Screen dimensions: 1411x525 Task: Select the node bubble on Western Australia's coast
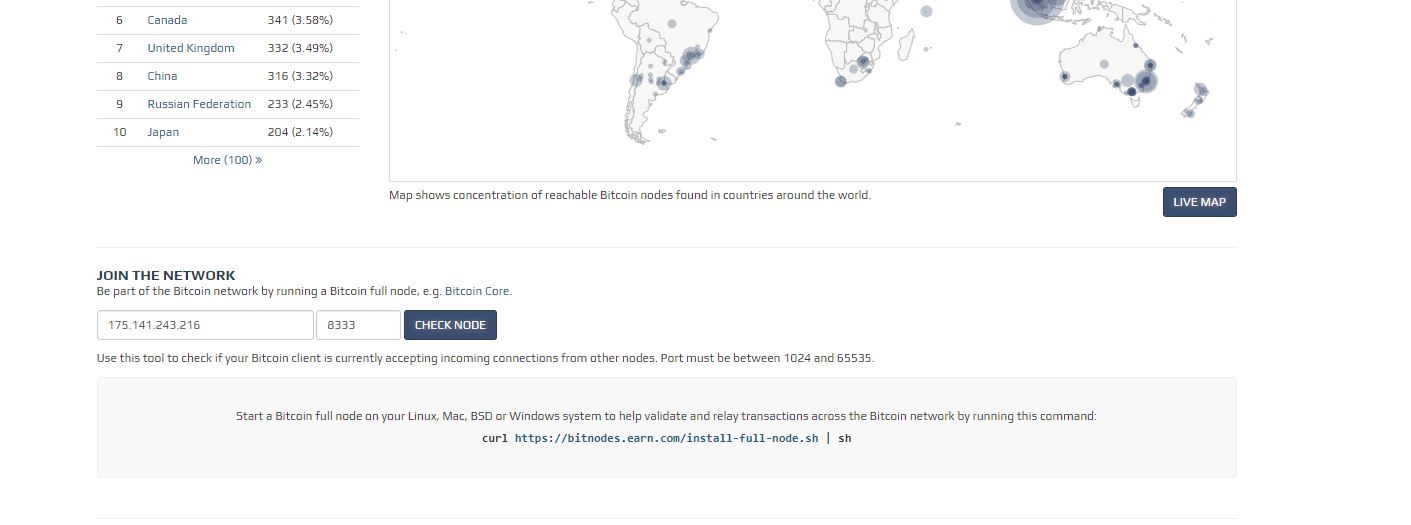click(1065, 76)
